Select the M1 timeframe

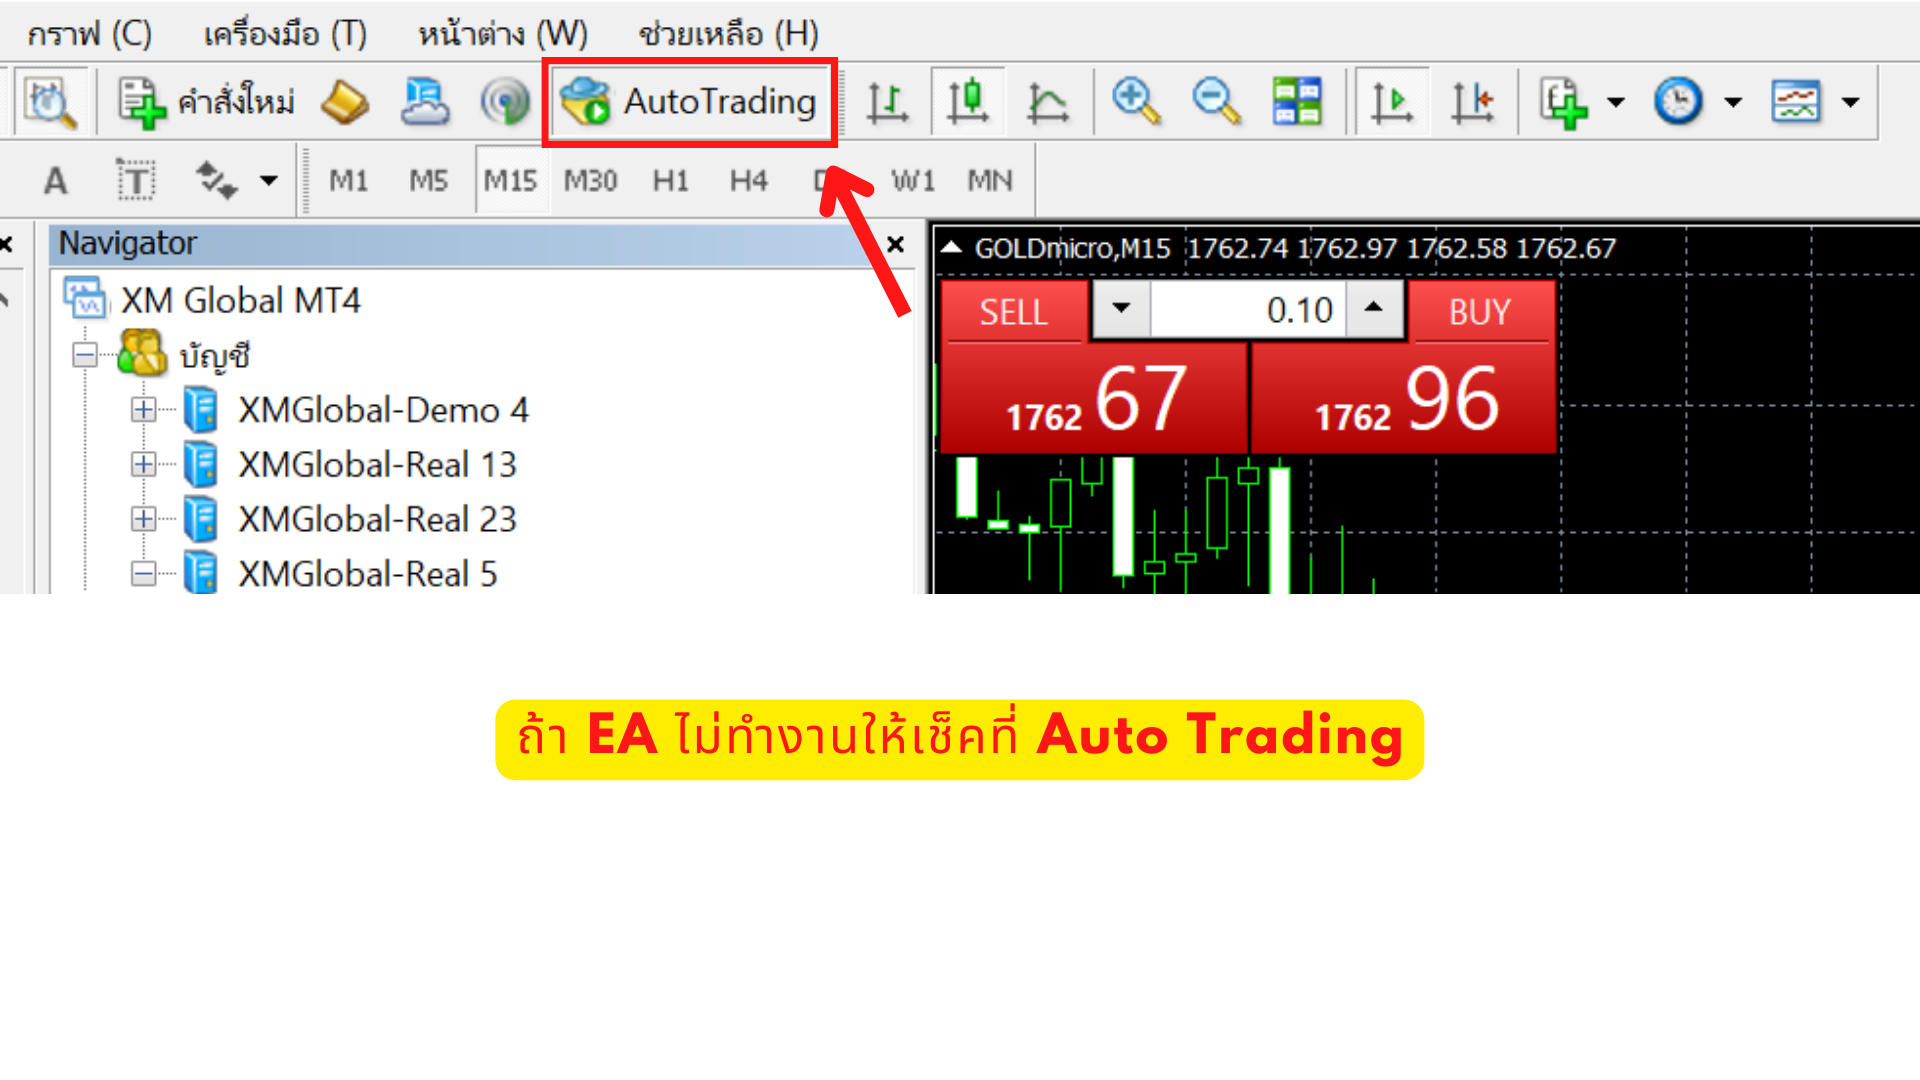click(x=349, y=181)
